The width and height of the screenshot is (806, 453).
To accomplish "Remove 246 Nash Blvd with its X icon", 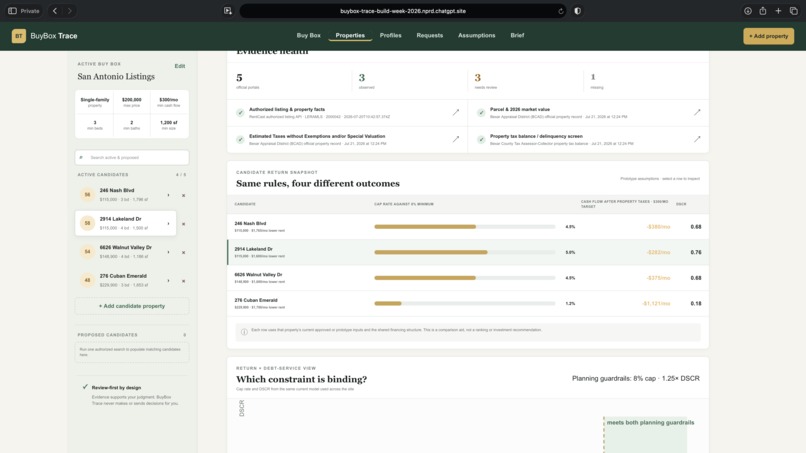I will 184,195.
